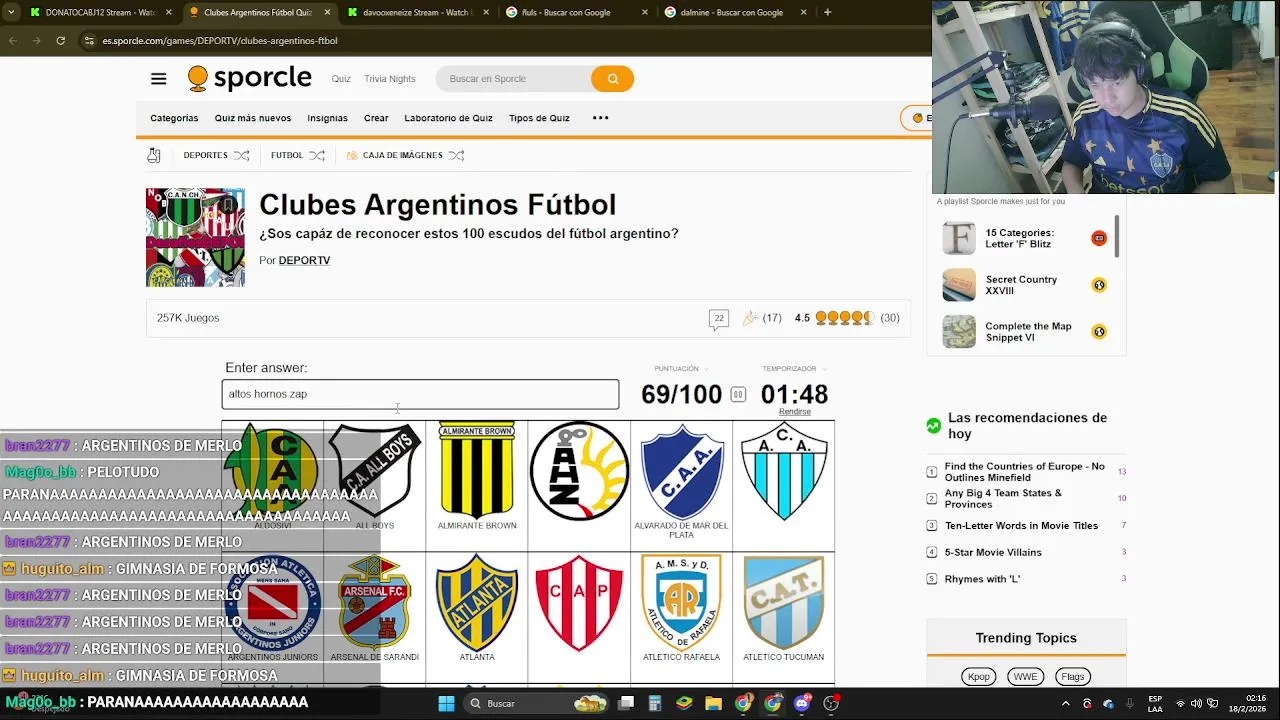Open the Sporcle hamburger menu

158,79
